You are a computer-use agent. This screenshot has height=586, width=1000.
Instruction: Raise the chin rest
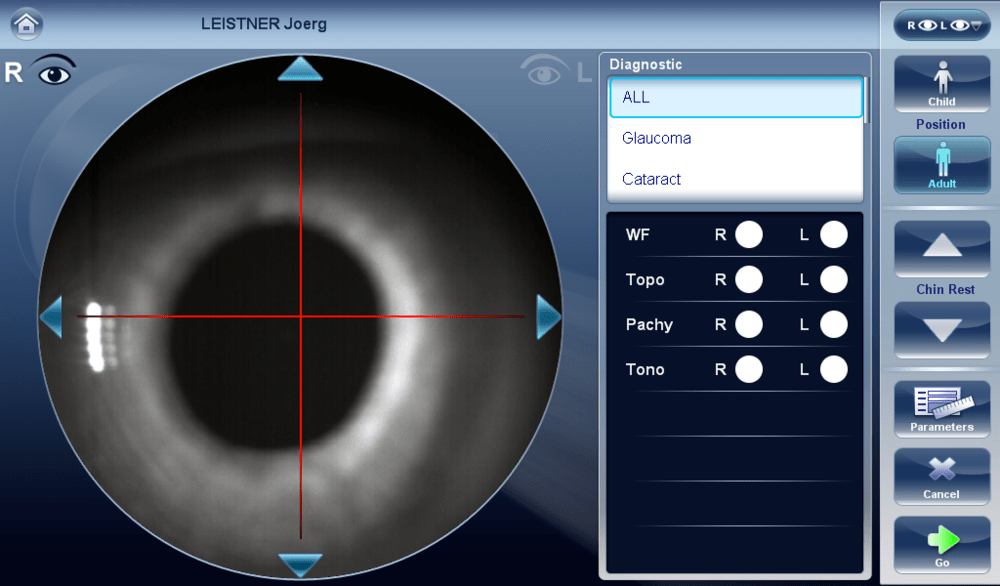tap(941, 248)
